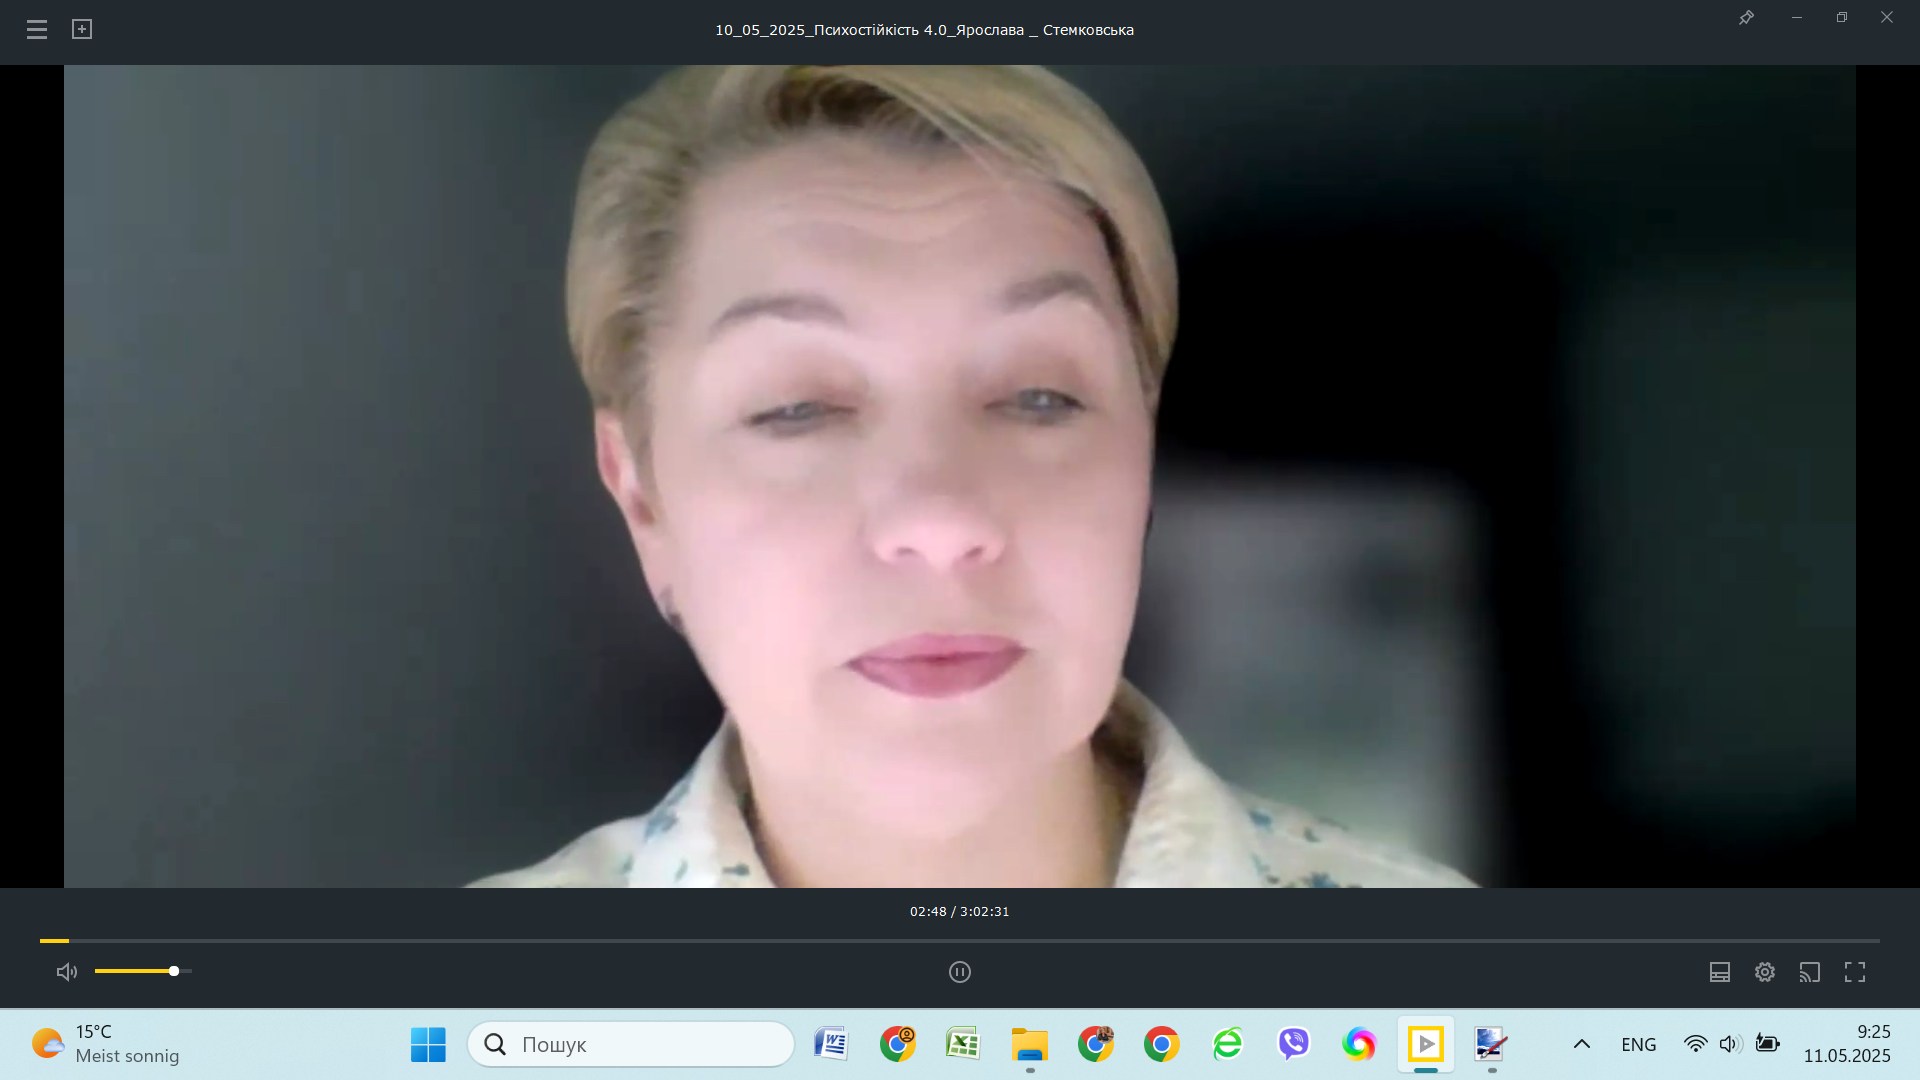Pin the player window on top
This screenshot has height=1080, width=1920.
pos(1746,18)
